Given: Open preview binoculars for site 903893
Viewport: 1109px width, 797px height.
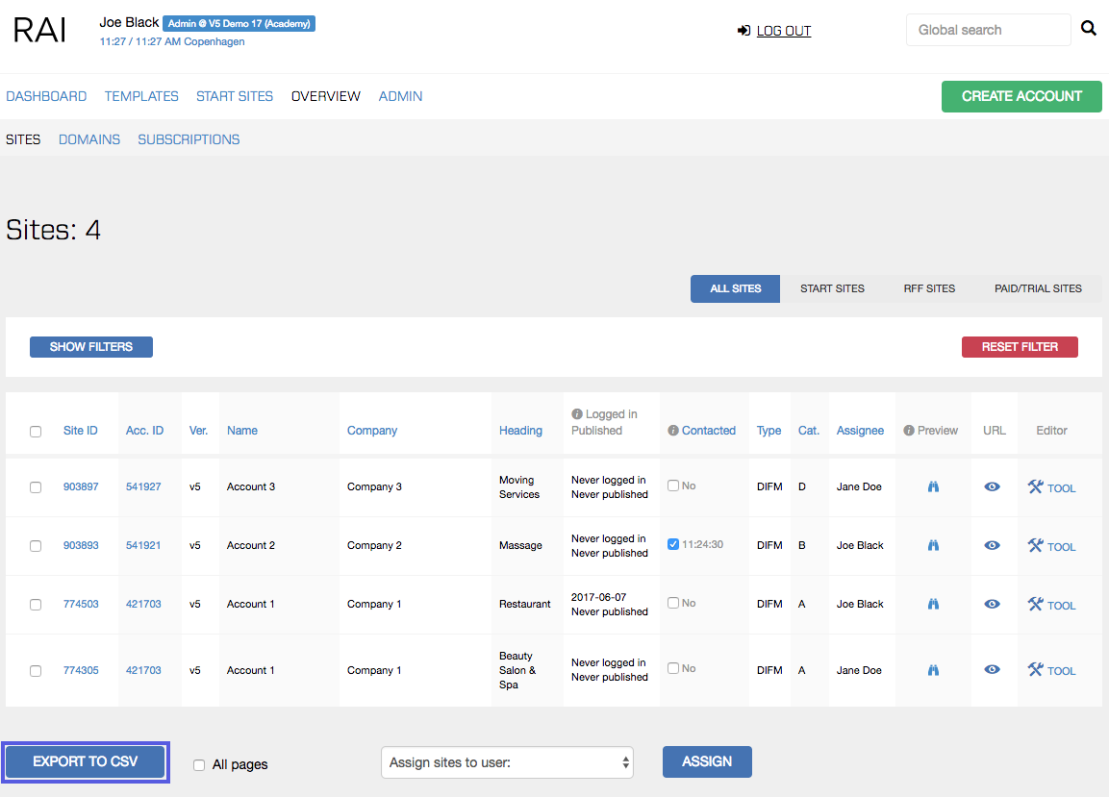Looking at the screenshot, I should click(x=934, y=545).
